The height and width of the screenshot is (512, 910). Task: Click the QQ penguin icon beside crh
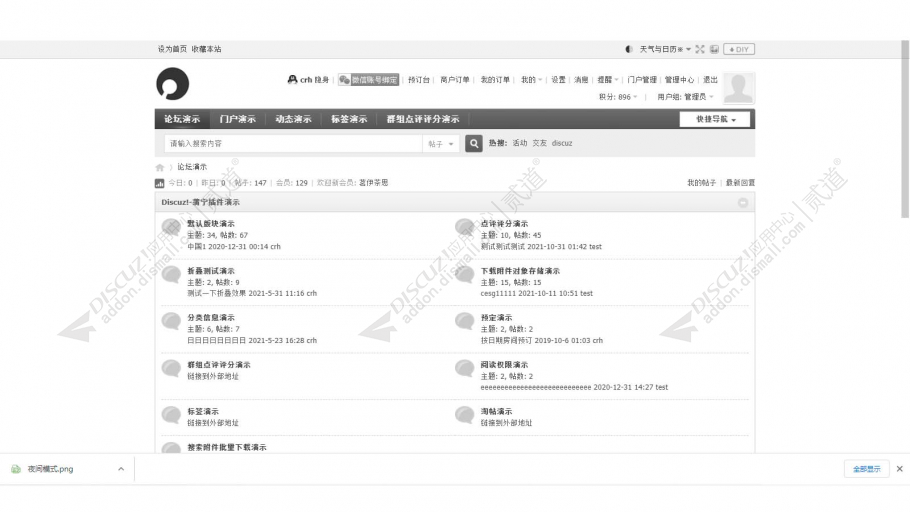pos(292,80)
